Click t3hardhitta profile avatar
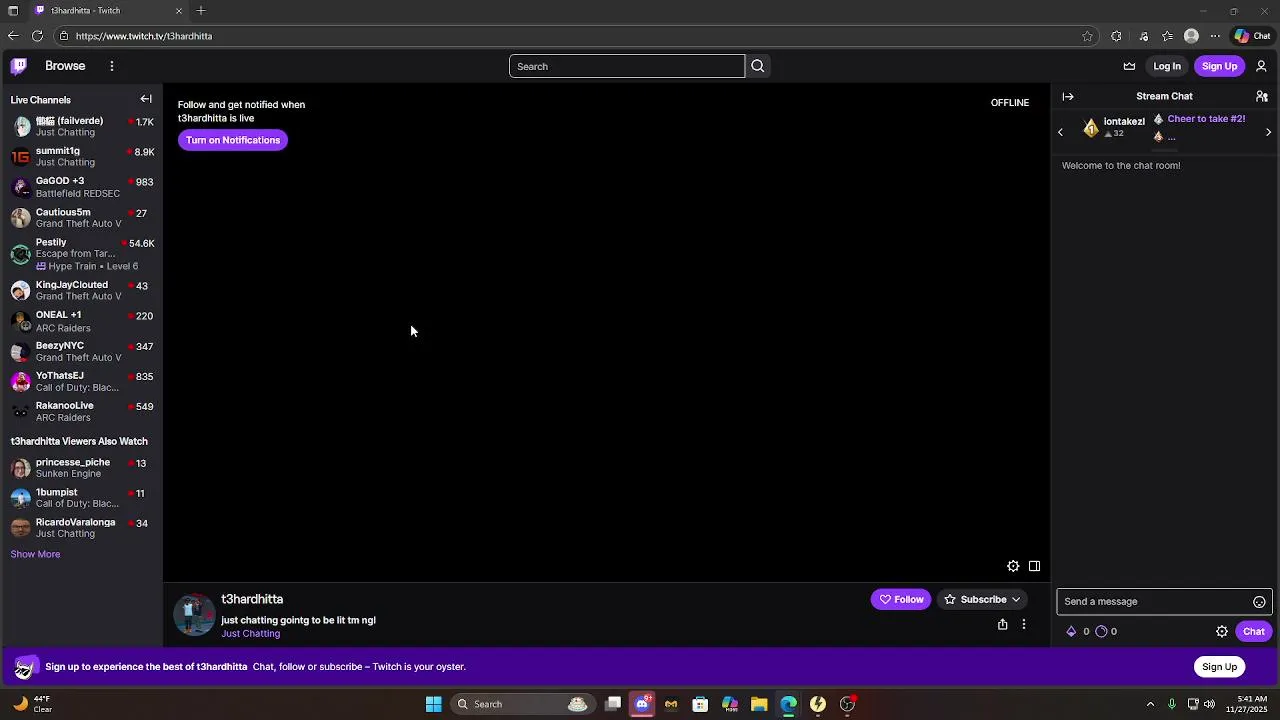Viewport: 1280px width, 720px height. (194, 615)
